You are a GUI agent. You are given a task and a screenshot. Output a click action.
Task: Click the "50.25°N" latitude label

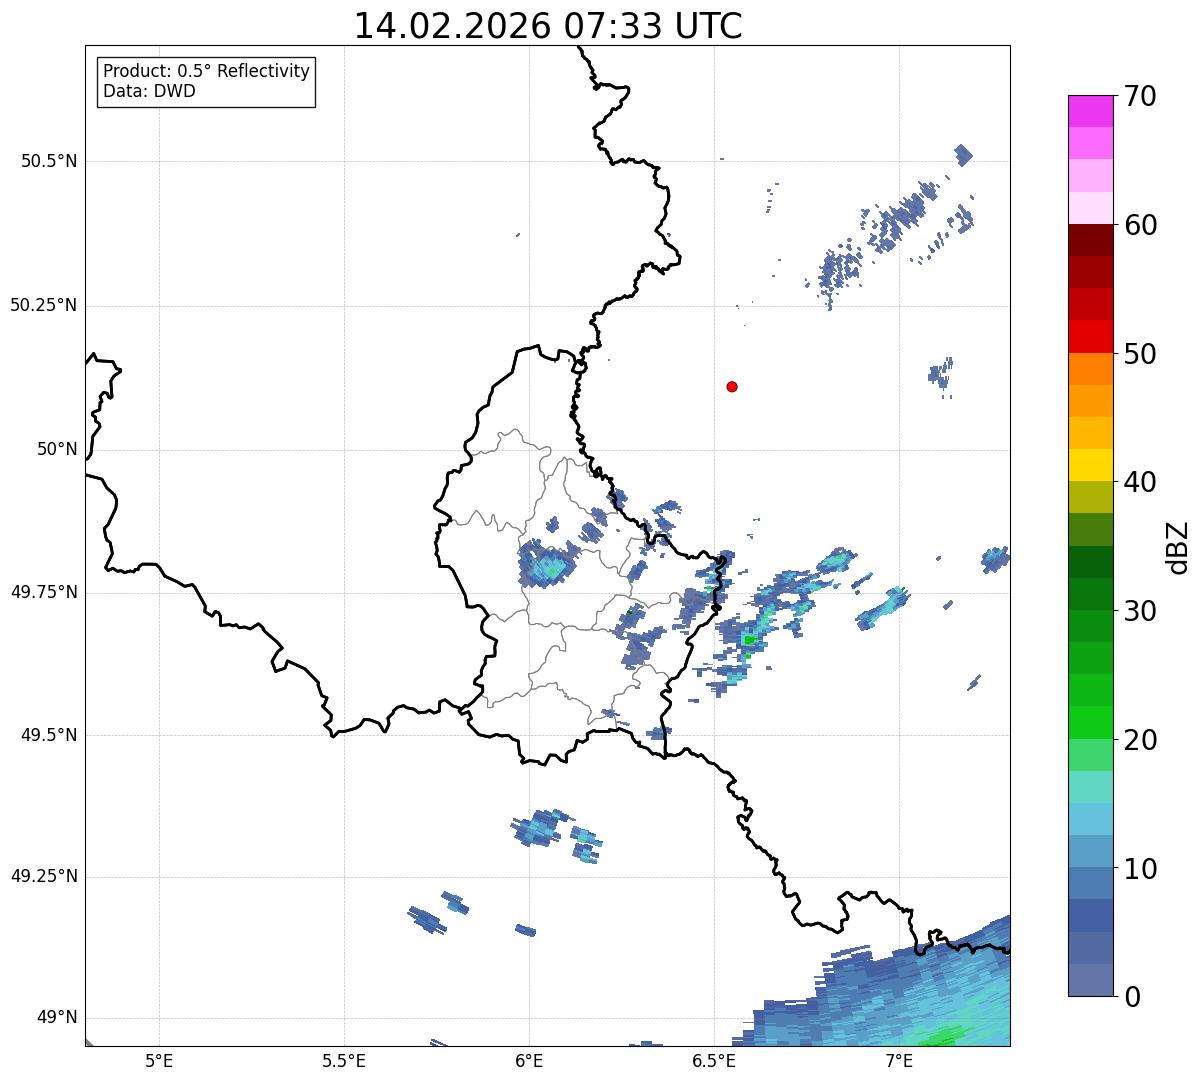(x=43, y=305)
